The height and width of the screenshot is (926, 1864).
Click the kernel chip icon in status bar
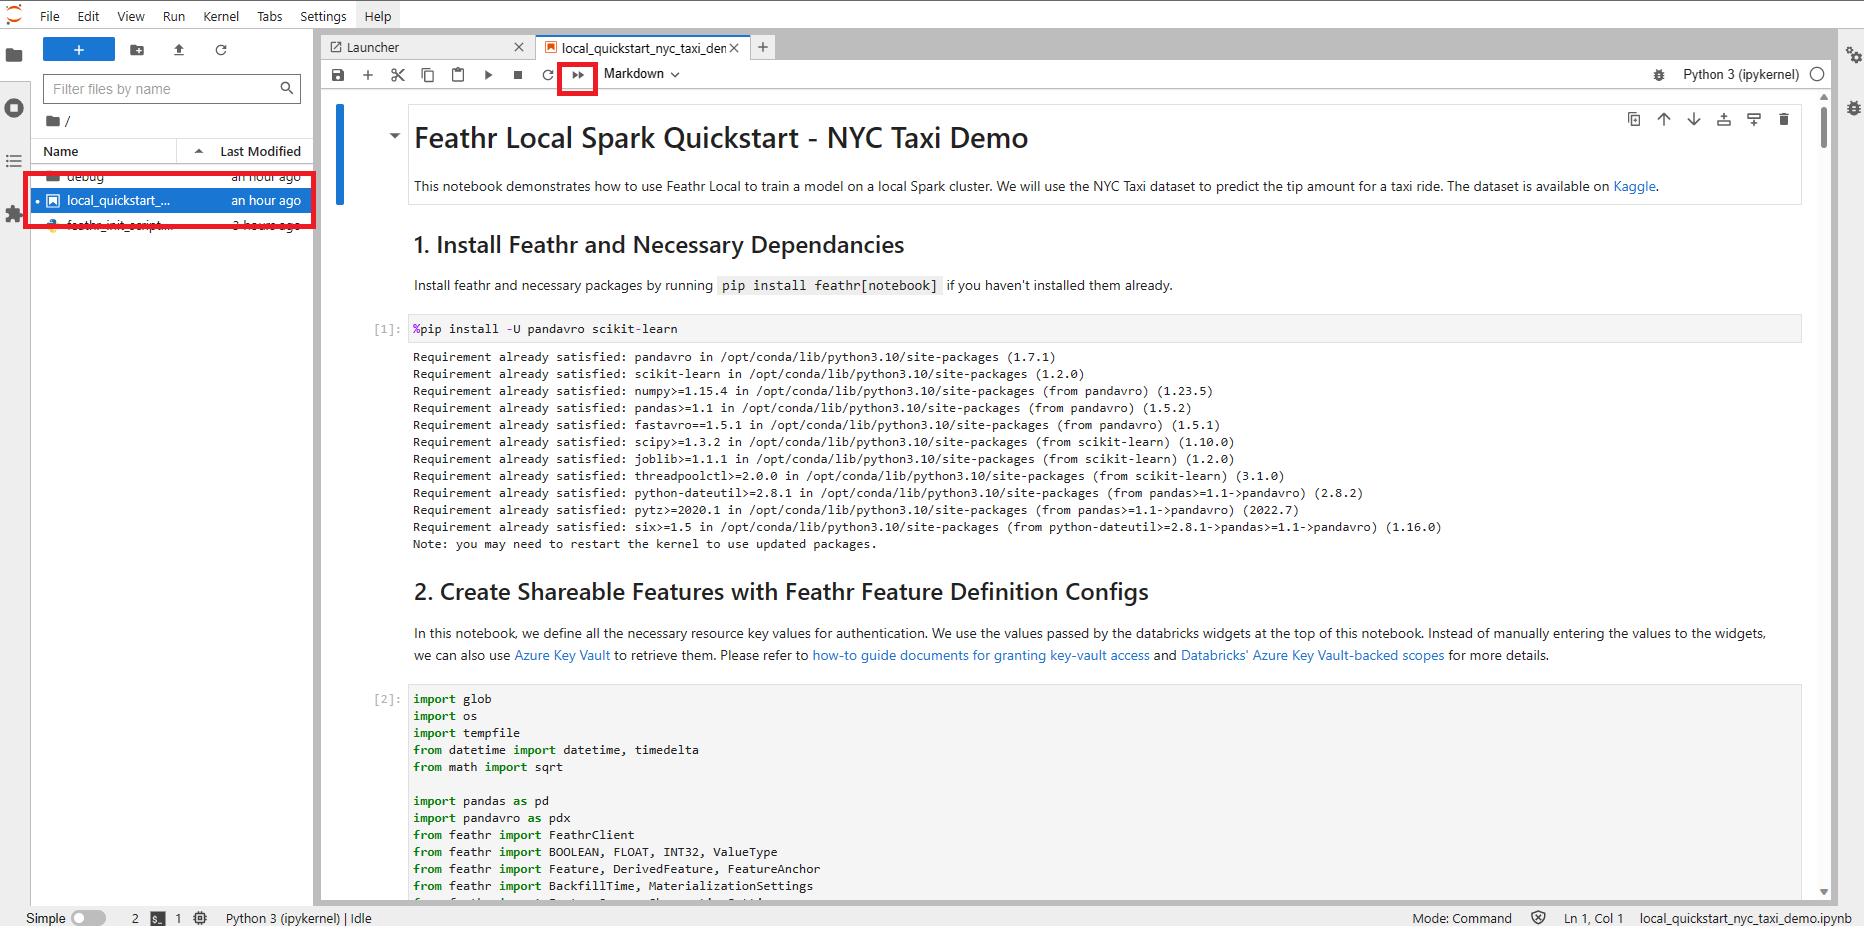pos(200,918)
